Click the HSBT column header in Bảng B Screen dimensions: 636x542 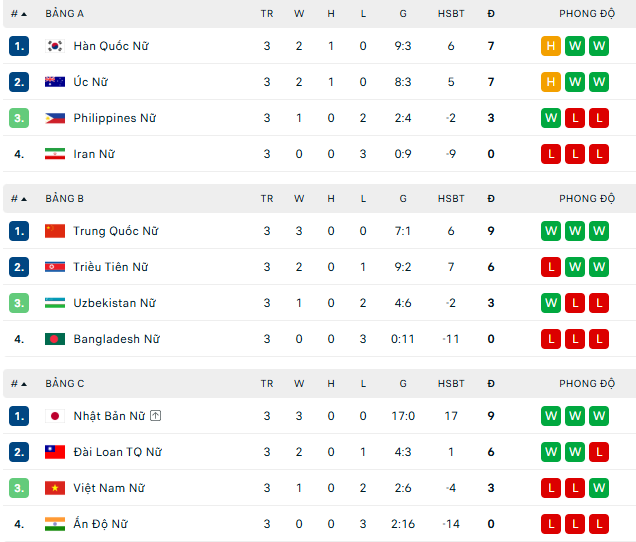[x=451, y=199]
